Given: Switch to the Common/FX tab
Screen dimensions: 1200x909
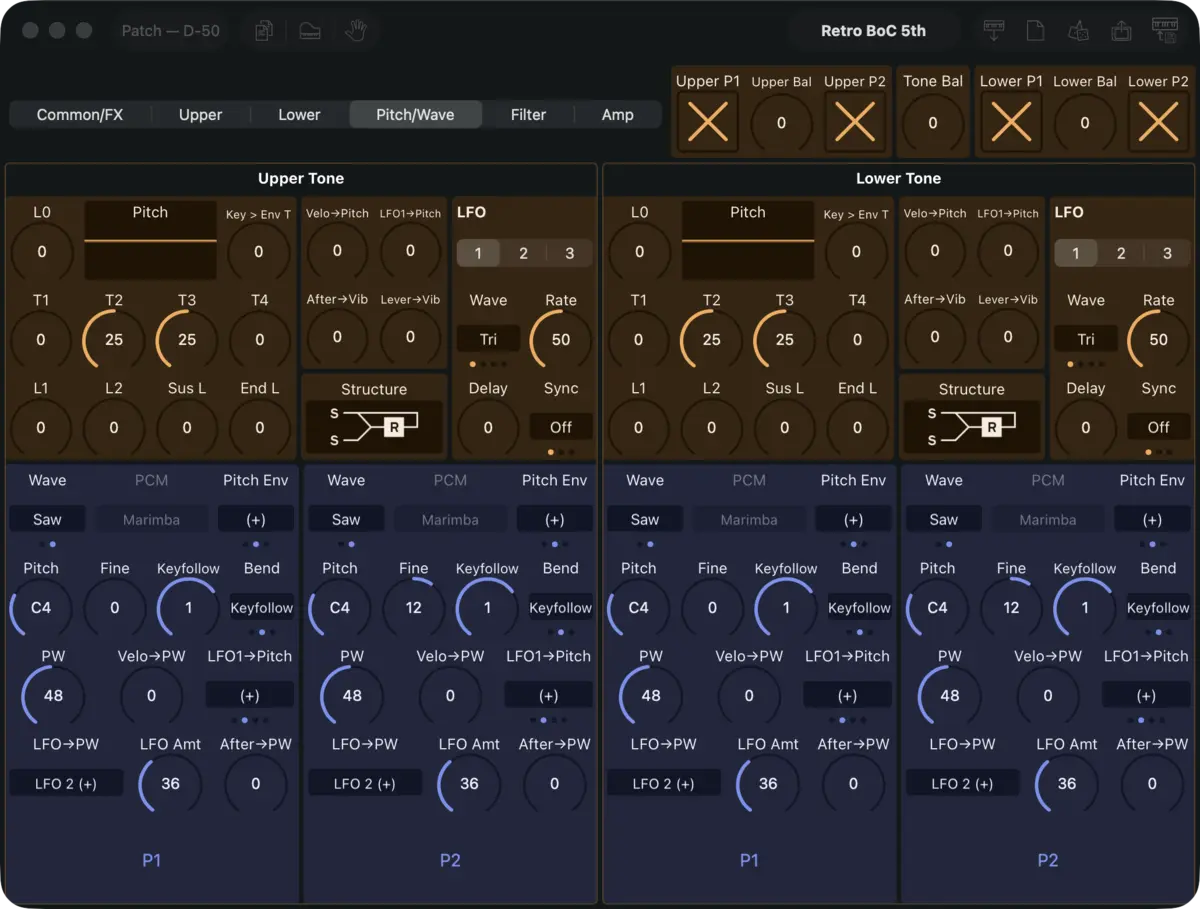Looking at the screenshot, I should pos(80,114).
